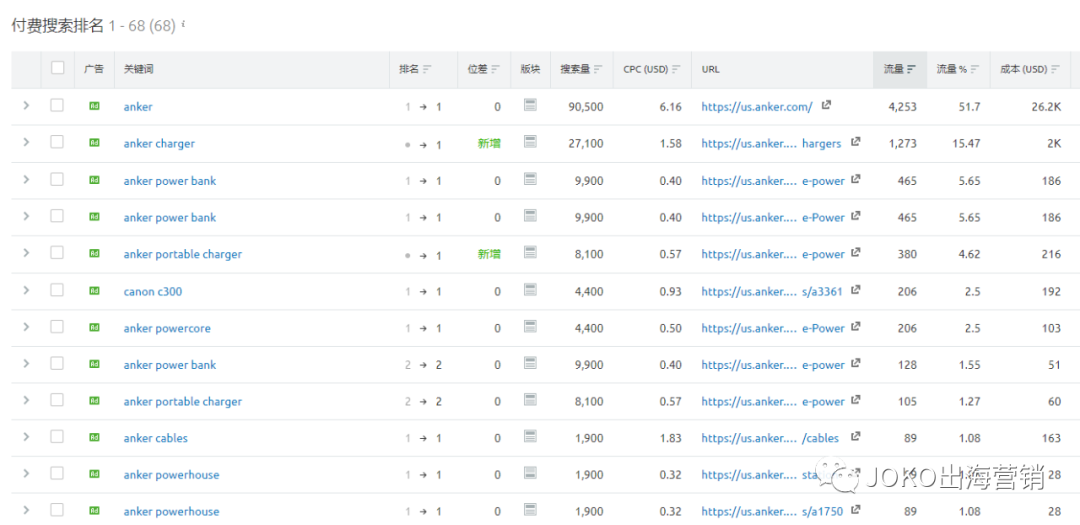1080x525 pixels.
Task: Open the anker powercore keyword link
Action: [167, 328]
